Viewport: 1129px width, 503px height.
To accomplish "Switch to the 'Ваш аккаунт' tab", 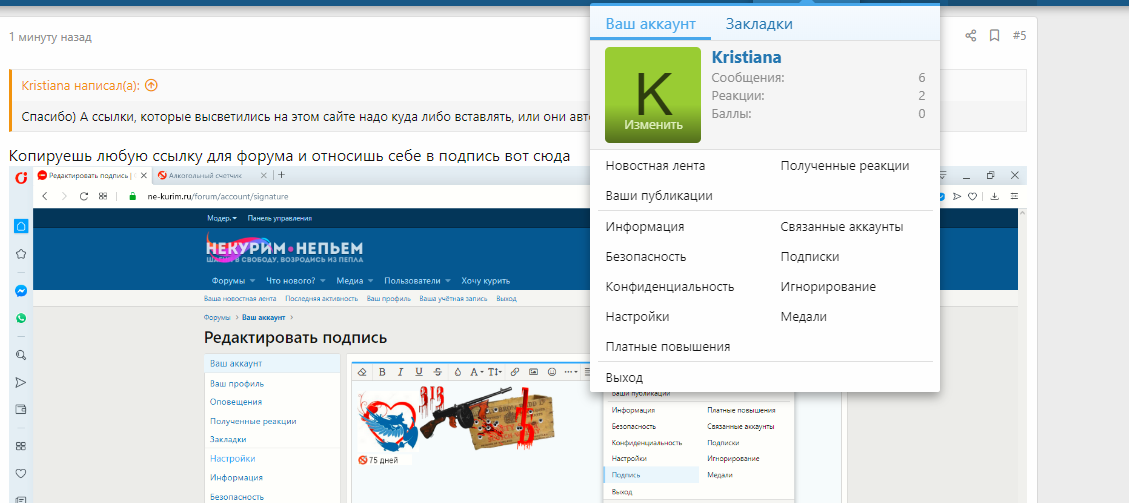I will pyautogui.click(x=650, y=24).
